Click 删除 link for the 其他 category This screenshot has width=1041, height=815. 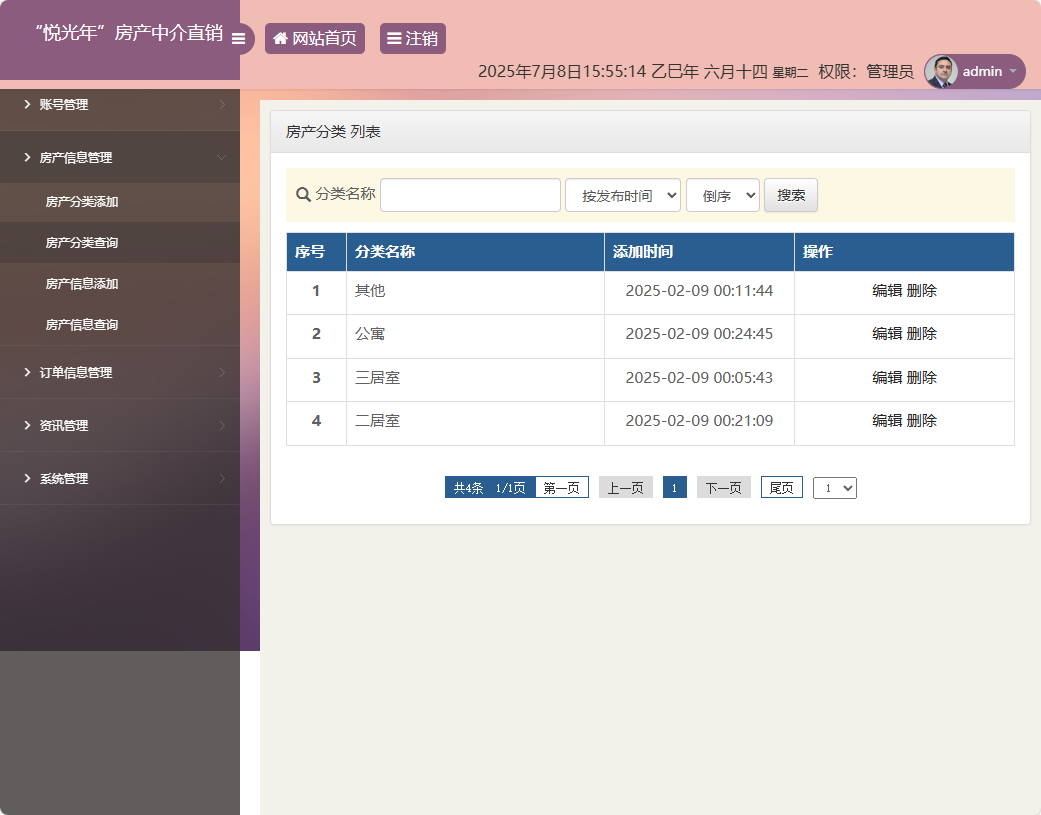click(x=922, y=290)
